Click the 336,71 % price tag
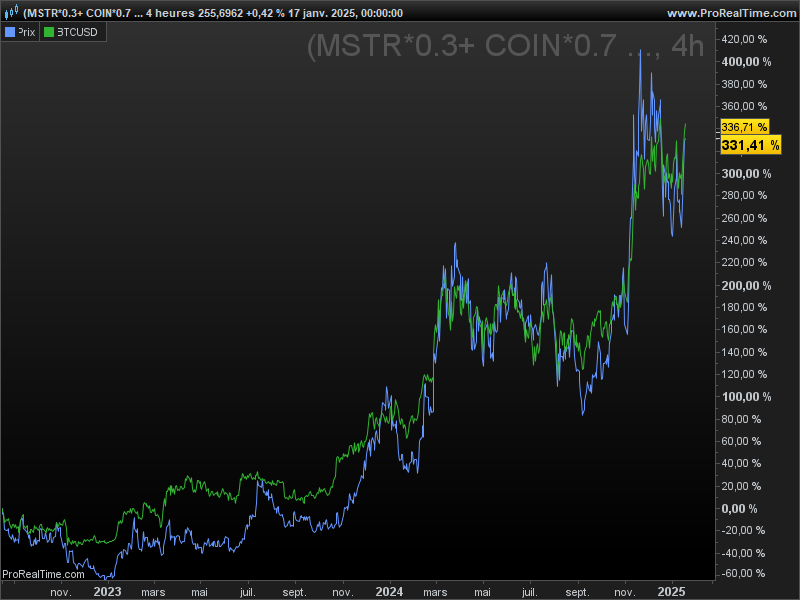This screenshot has width=800, height=600. pos(744,127)
